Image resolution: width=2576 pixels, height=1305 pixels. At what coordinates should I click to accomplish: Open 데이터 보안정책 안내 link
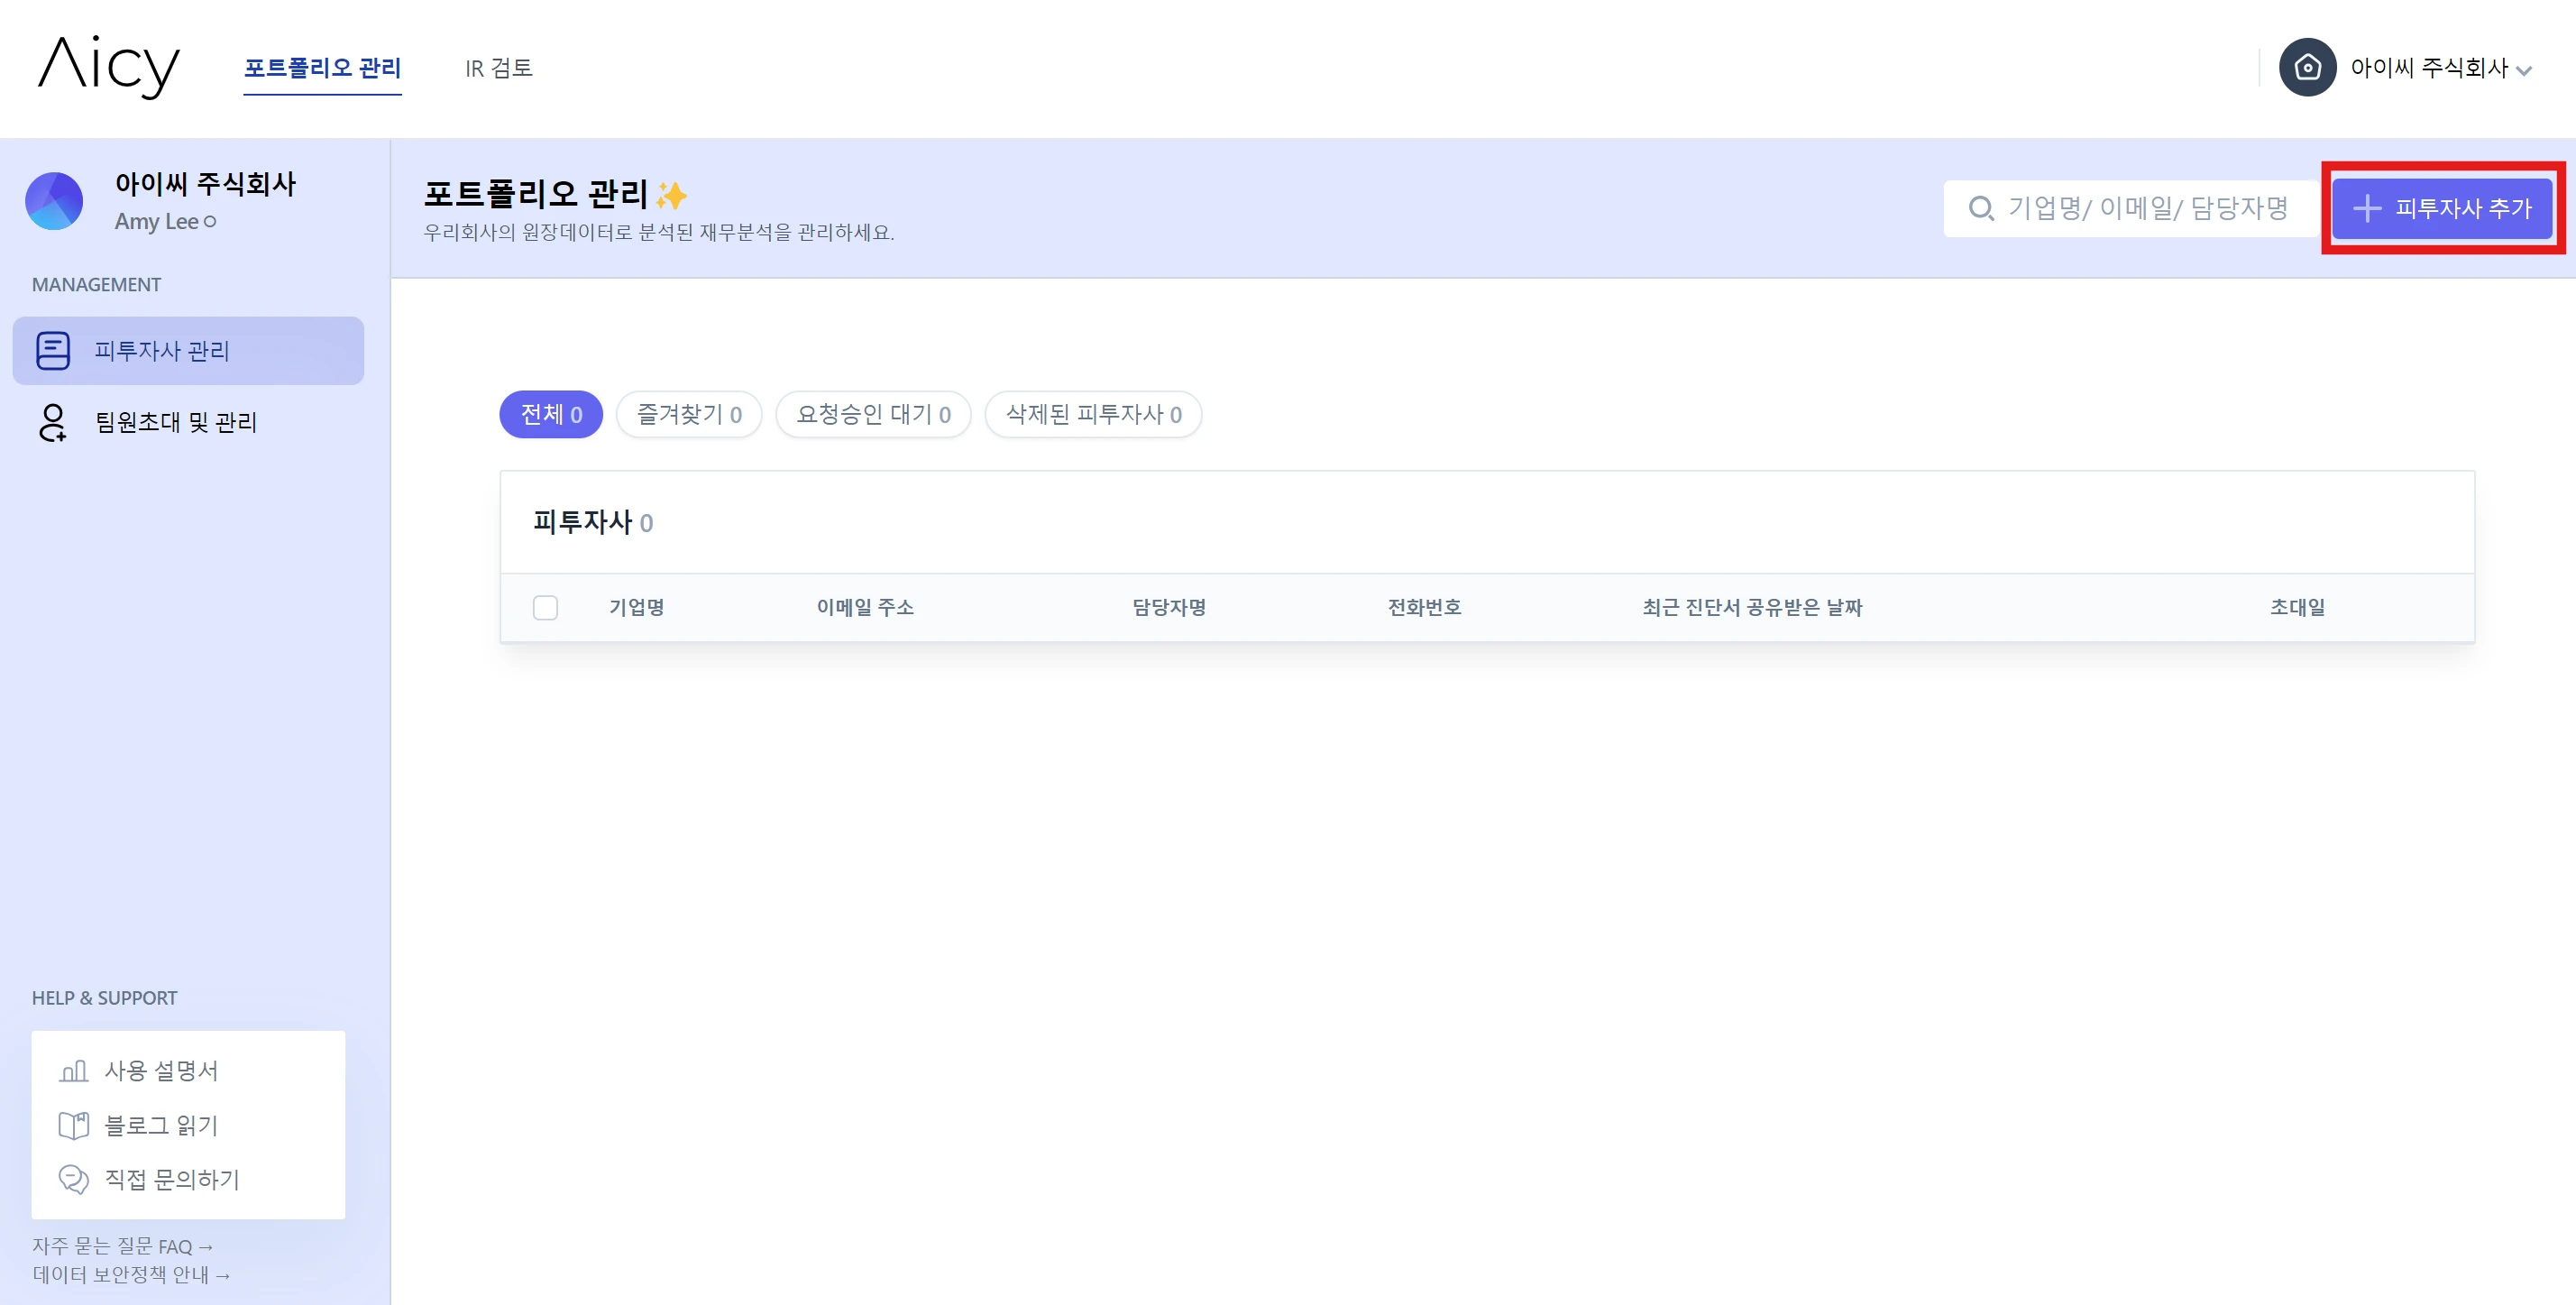tap(132, 1275)
